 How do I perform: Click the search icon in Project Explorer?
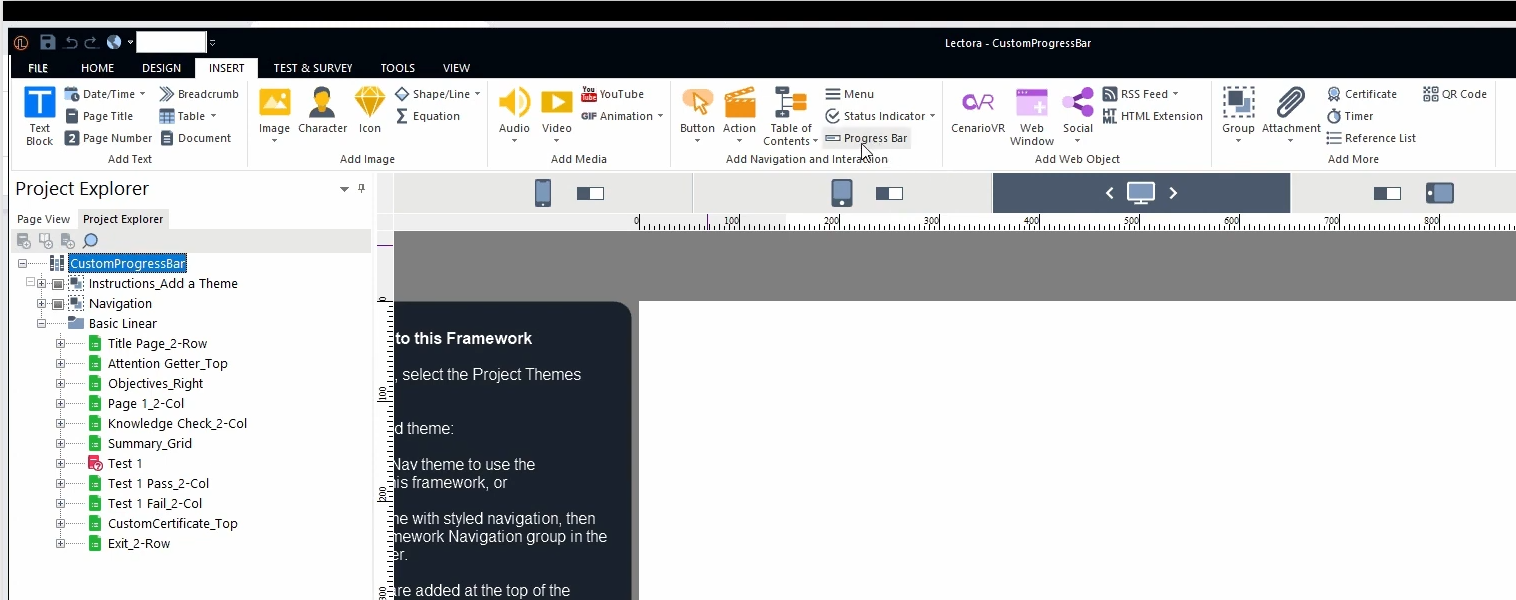coord(90,241)
